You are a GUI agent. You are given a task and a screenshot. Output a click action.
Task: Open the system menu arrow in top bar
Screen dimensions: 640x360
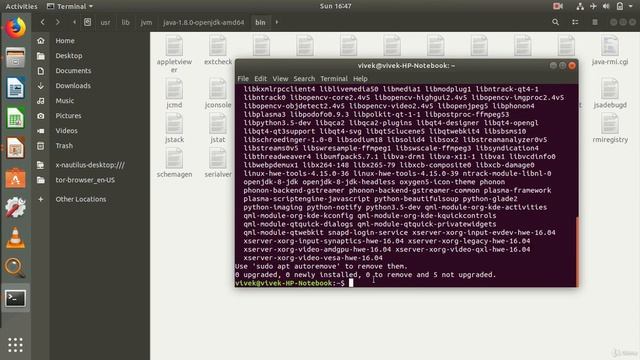631,6
